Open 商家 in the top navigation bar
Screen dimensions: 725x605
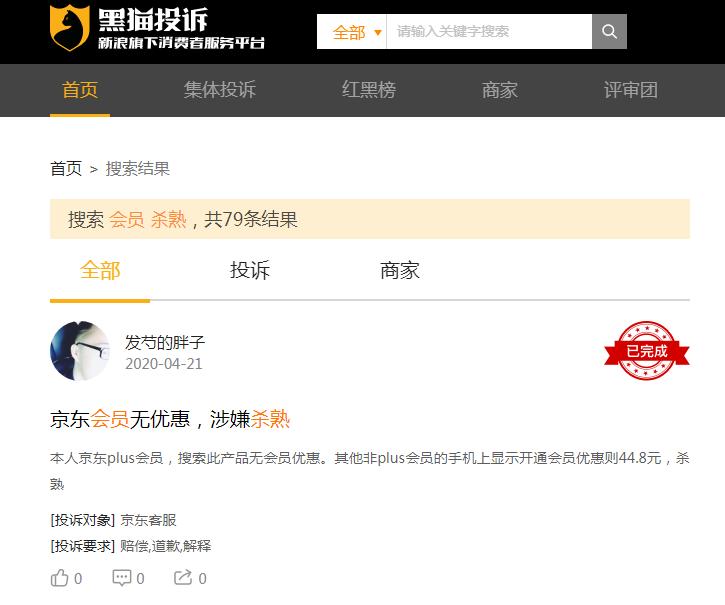(x=499, y=90)
